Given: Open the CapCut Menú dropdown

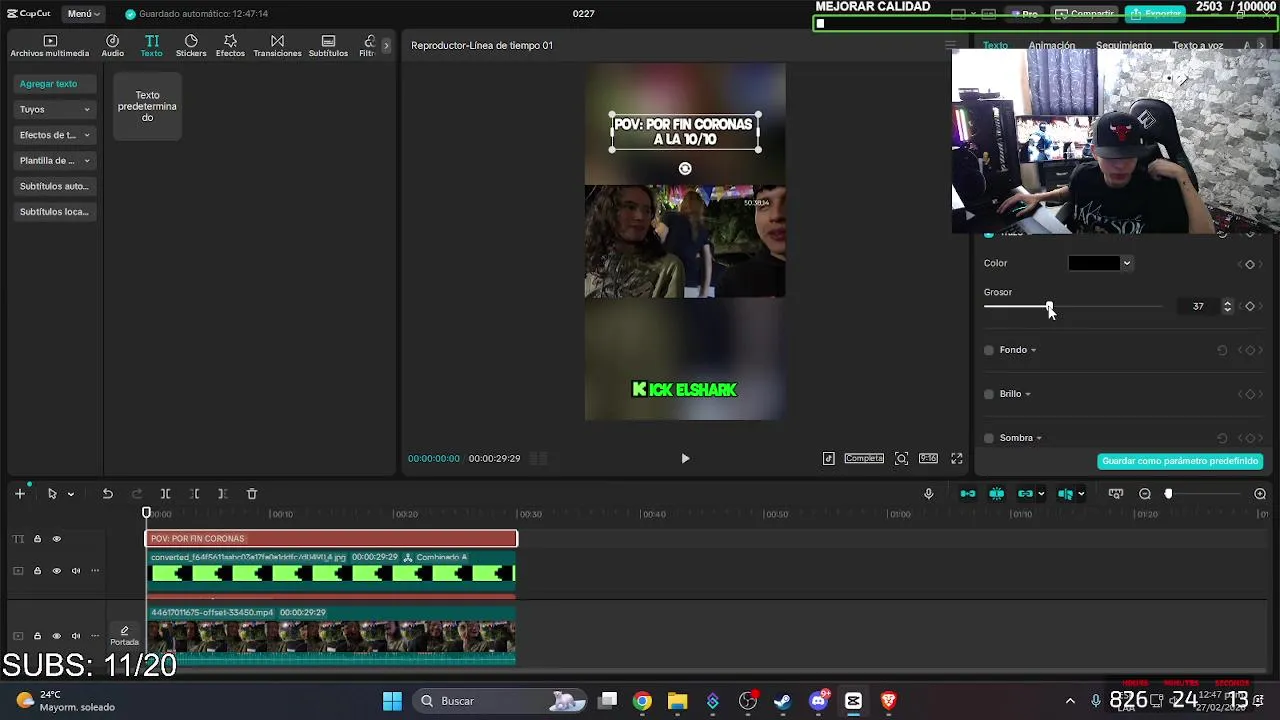Looking at the screenshot, I should click(x=84, y=14).
